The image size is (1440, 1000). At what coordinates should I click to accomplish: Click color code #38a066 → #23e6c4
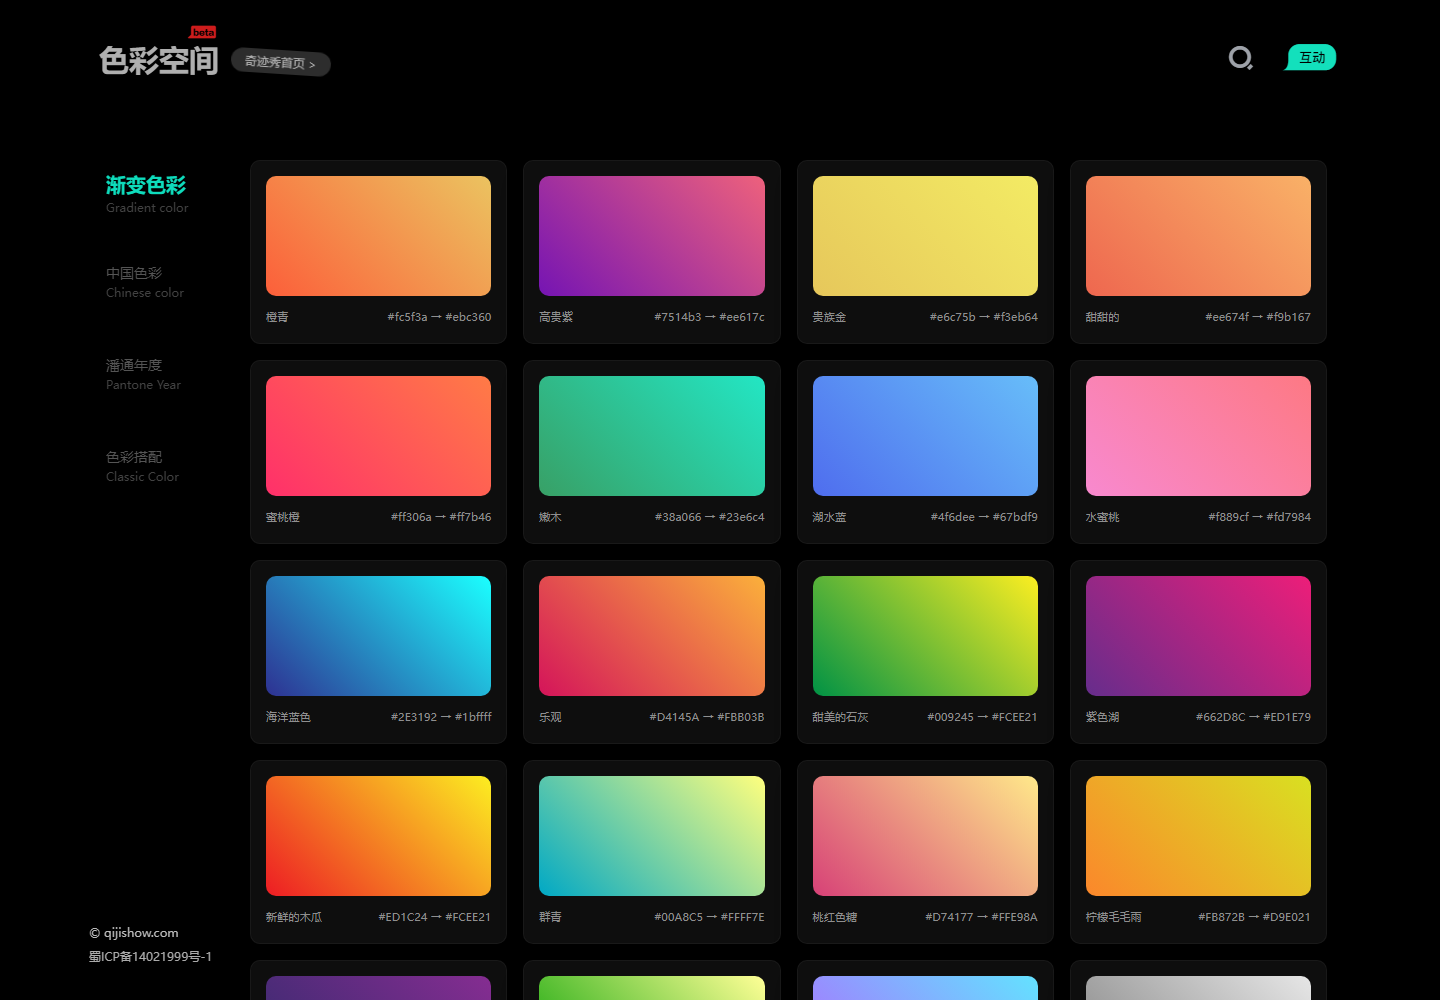pyautogui.click(x=709, y=517)
